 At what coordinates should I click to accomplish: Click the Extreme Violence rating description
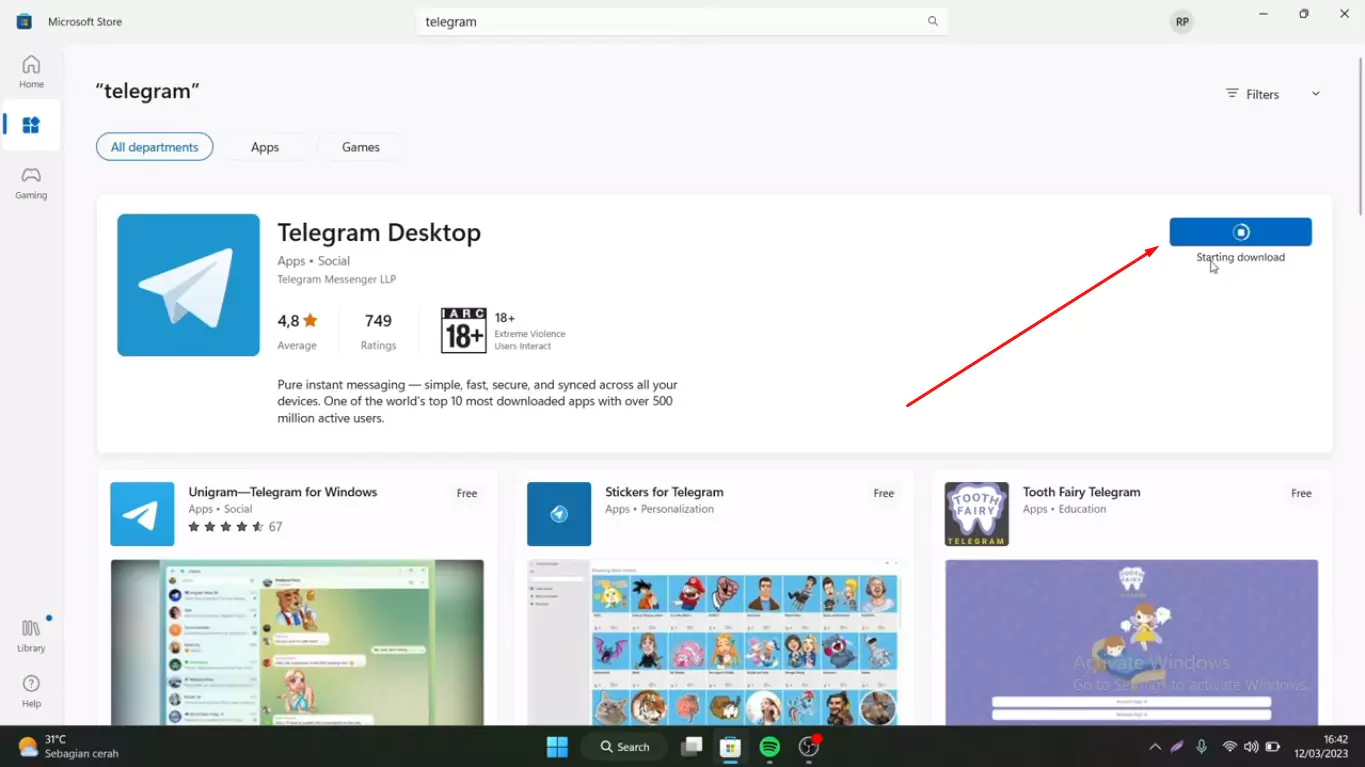coord(530,334)
